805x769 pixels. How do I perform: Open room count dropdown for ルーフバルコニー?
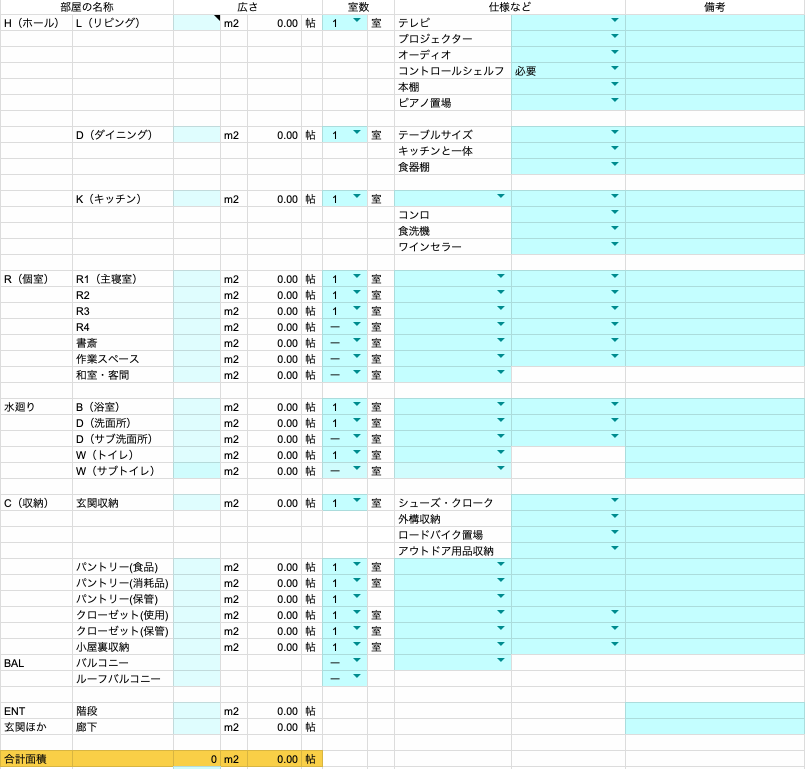coord(356,679)
